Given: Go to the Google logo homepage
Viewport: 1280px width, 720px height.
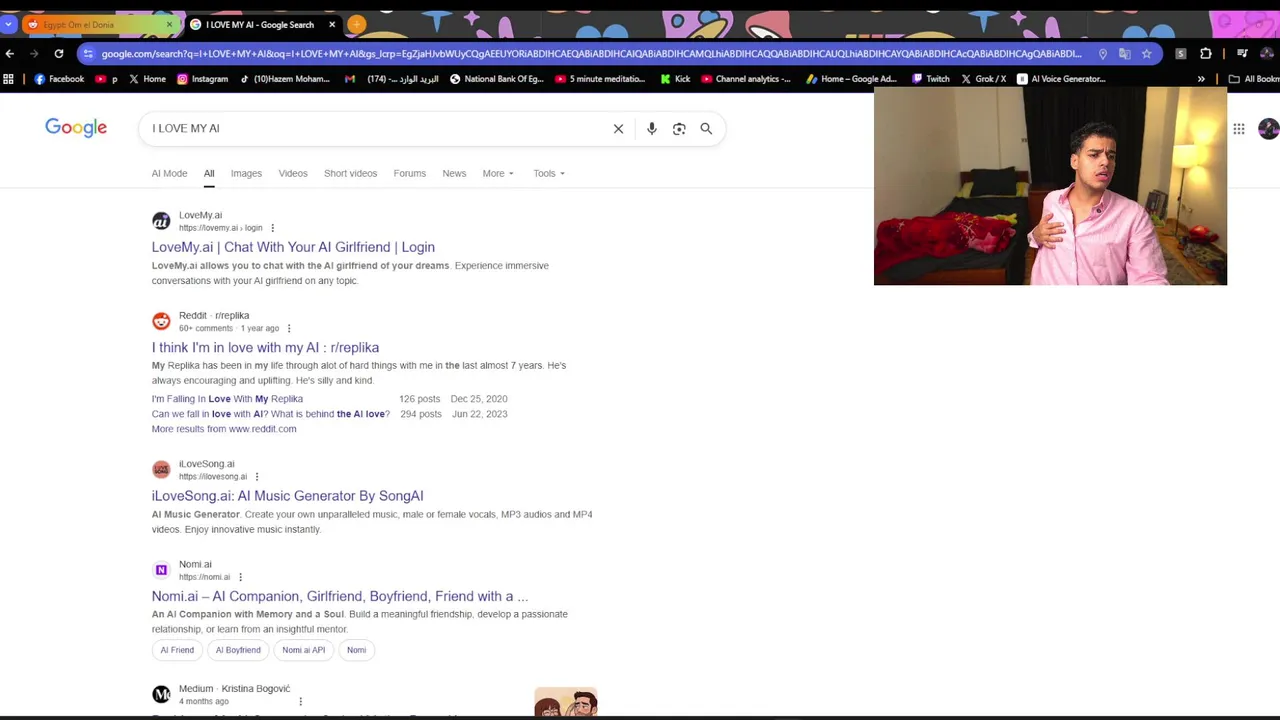Looking at the screenshot, I should [76, 128].
